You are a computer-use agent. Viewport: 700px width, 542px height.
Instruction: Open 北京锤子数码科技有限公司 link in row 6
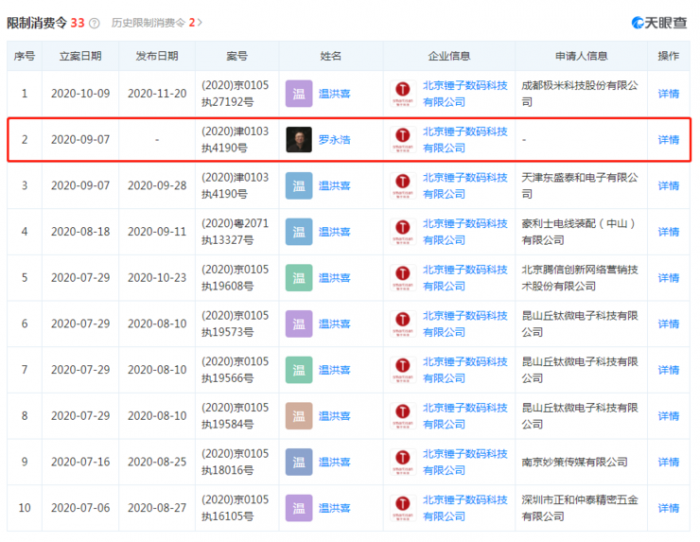click(464, 324)
